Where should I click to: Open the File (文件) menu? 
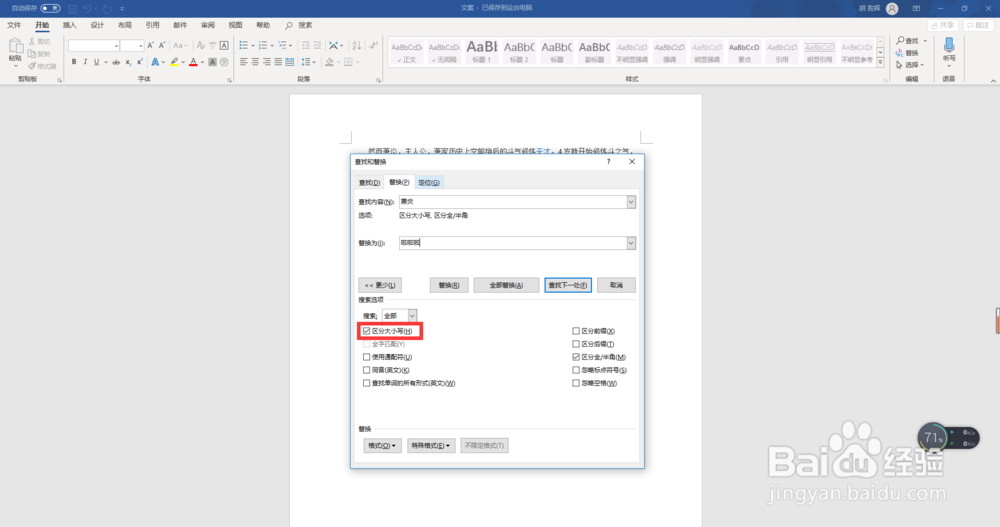click(x=14, y=25)
